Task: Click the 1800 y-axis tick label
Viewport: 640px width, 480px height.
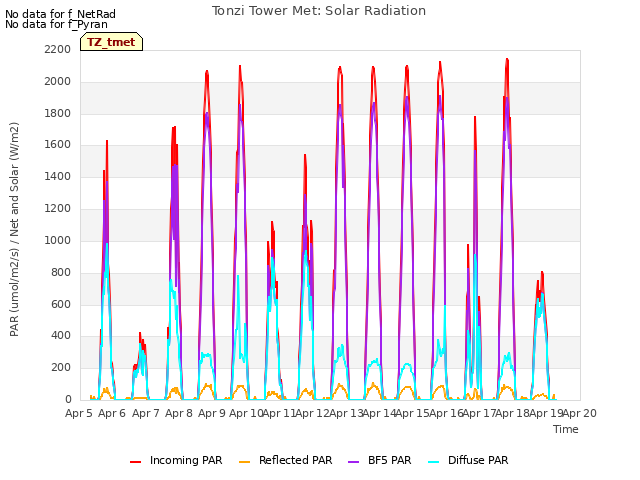Action: [x=58, y=113]
